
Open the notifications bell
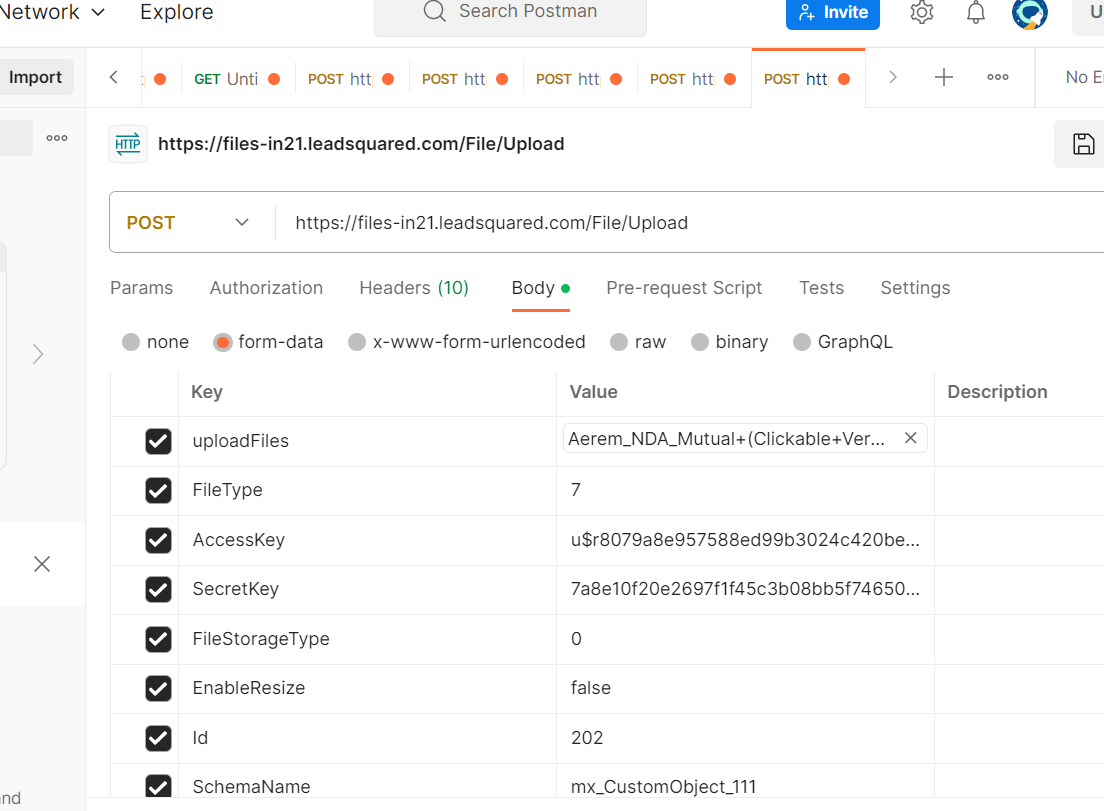pos(975,13)
